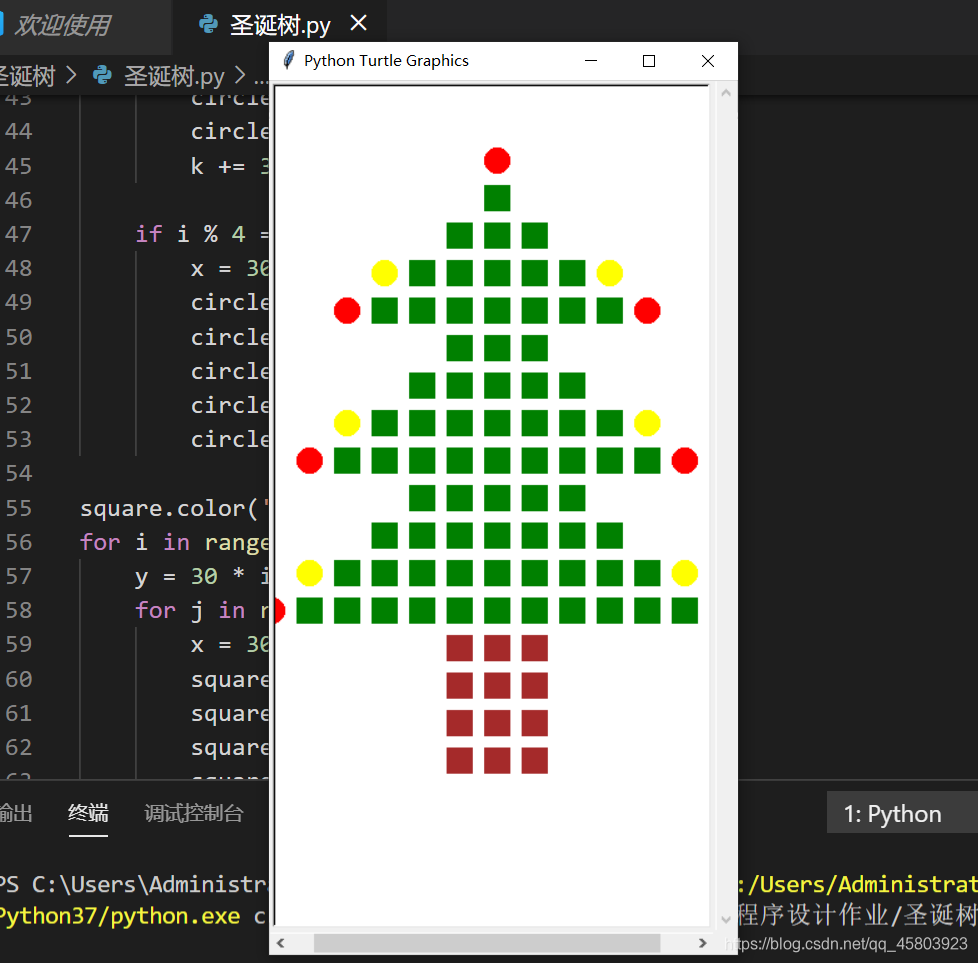Click the Turtle Graphics feather icon
This screenshot has width=978, height=963.
point(288,60)
